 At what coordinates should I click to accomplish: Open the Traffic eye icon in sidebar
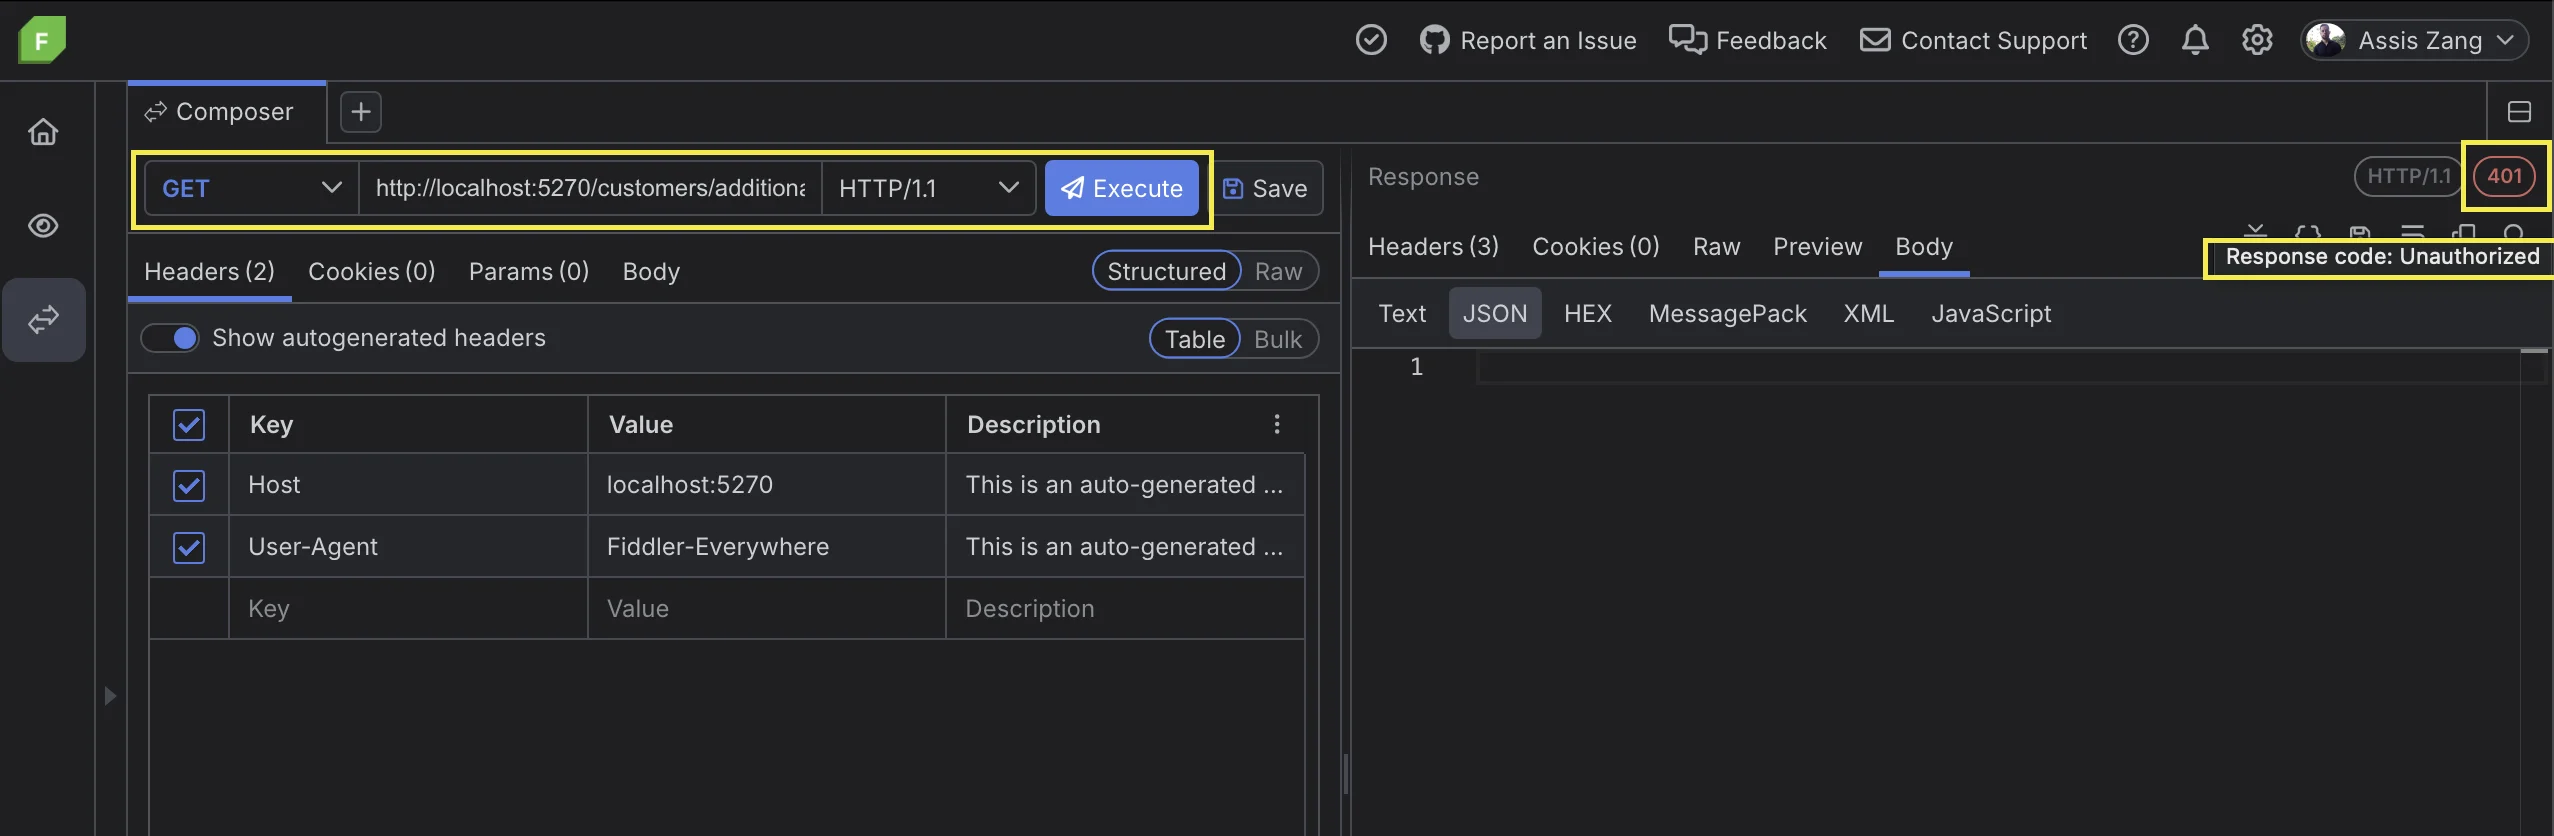coord(43,226)
